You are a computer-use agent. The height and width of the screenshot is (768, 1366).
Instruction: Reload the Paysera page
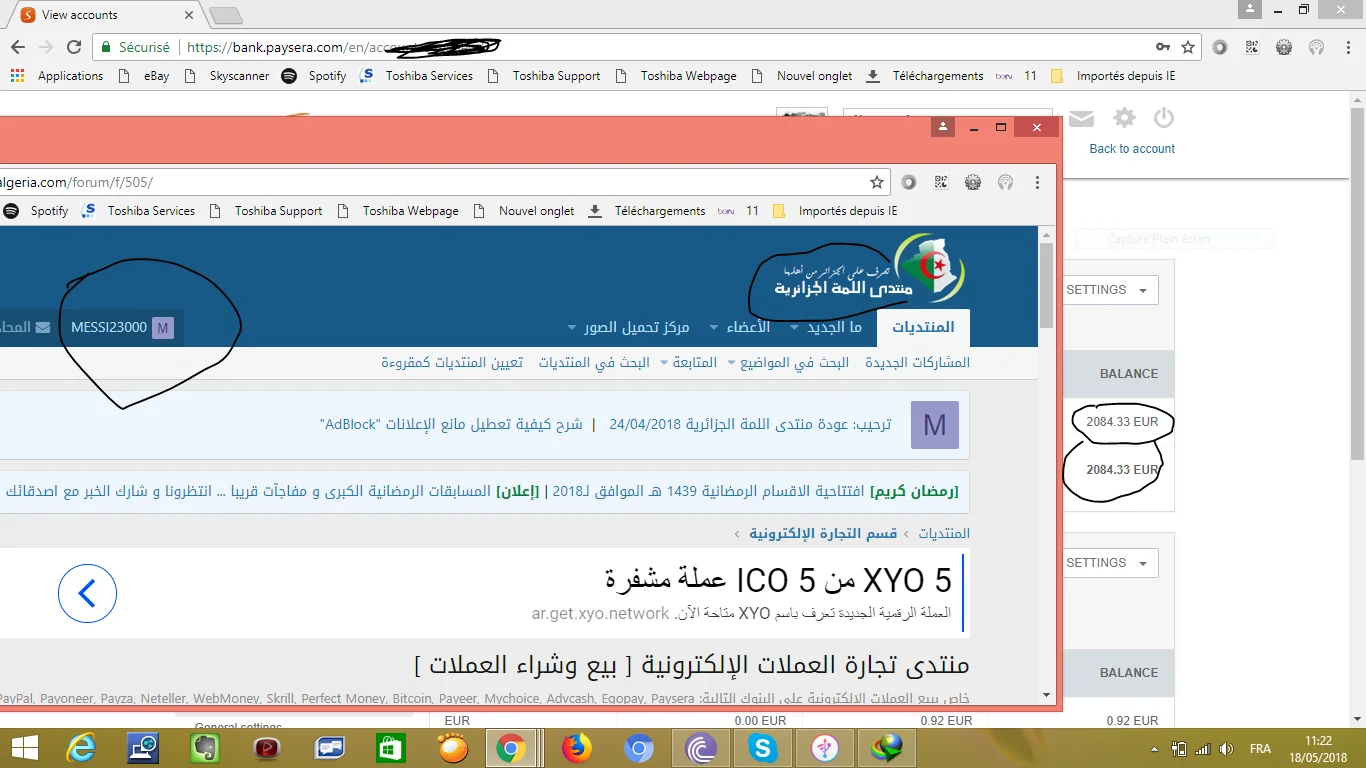(x=73, y=47)
